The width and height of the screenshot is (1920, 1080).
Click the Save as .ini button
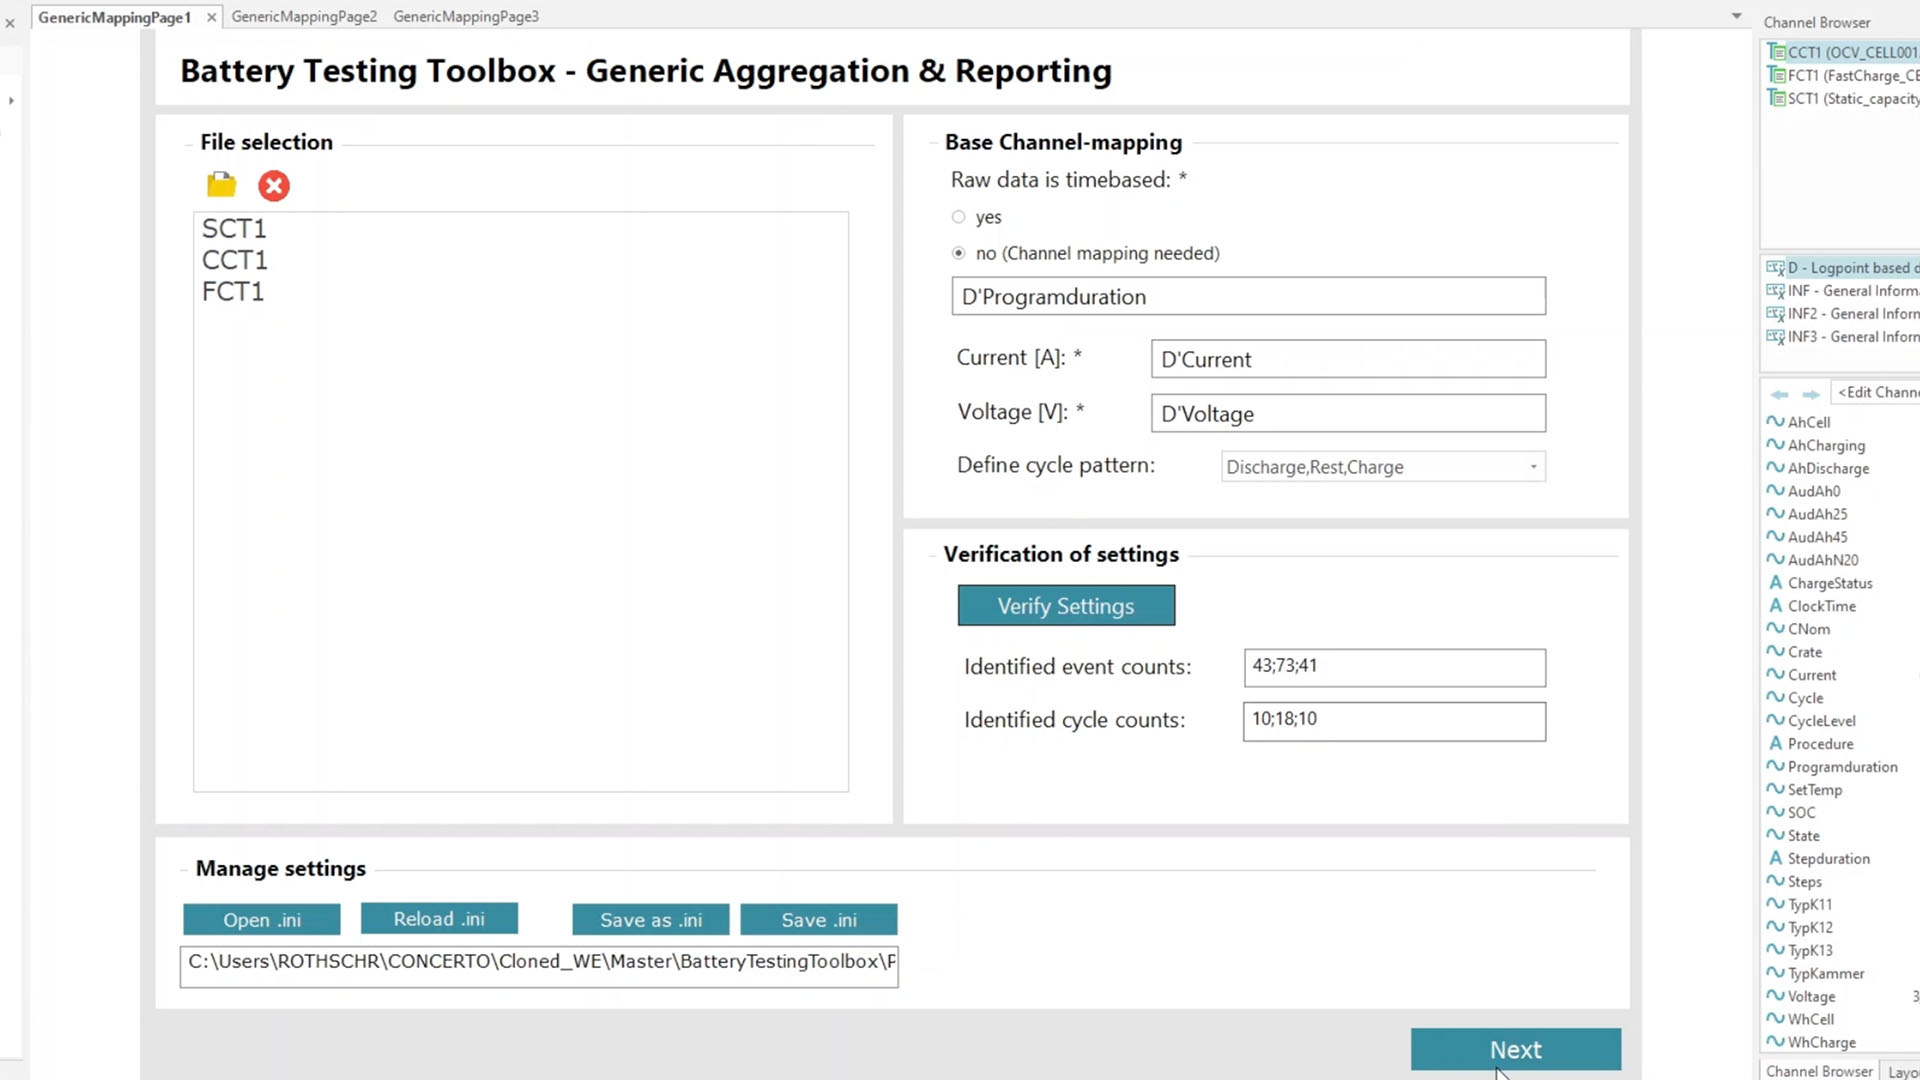click(x=650, y=920)
